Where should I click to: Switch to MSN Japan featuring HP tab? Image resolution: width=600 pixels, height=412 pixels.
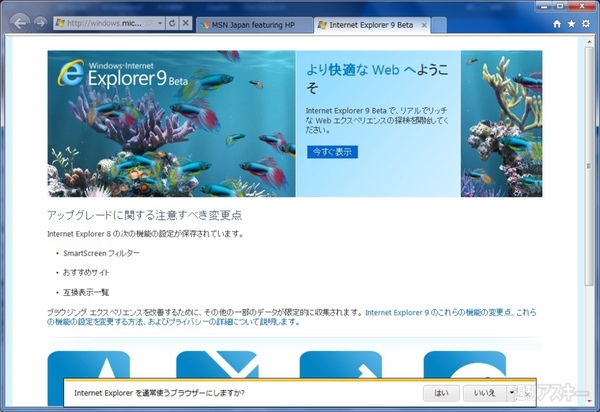254,25
